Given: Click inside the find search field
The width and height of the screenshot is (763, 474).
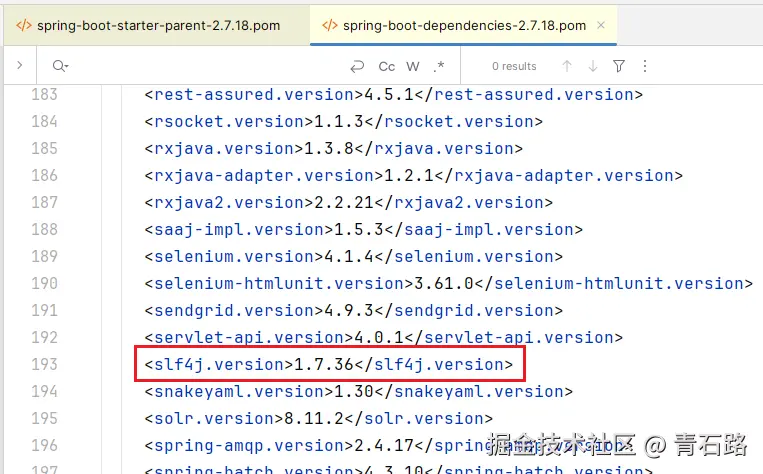Looking at the screenshot, I should click(x=204, y=66).
